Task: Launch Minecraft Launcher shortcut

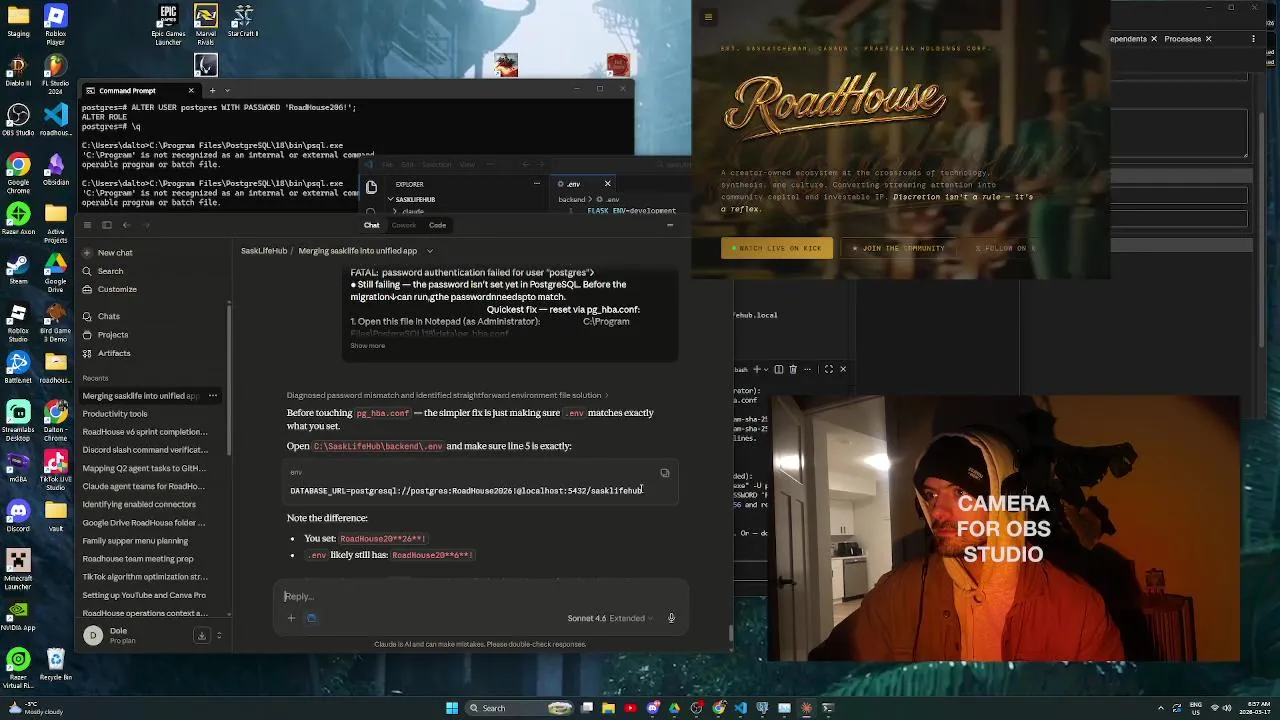Action: click(18, 570)
